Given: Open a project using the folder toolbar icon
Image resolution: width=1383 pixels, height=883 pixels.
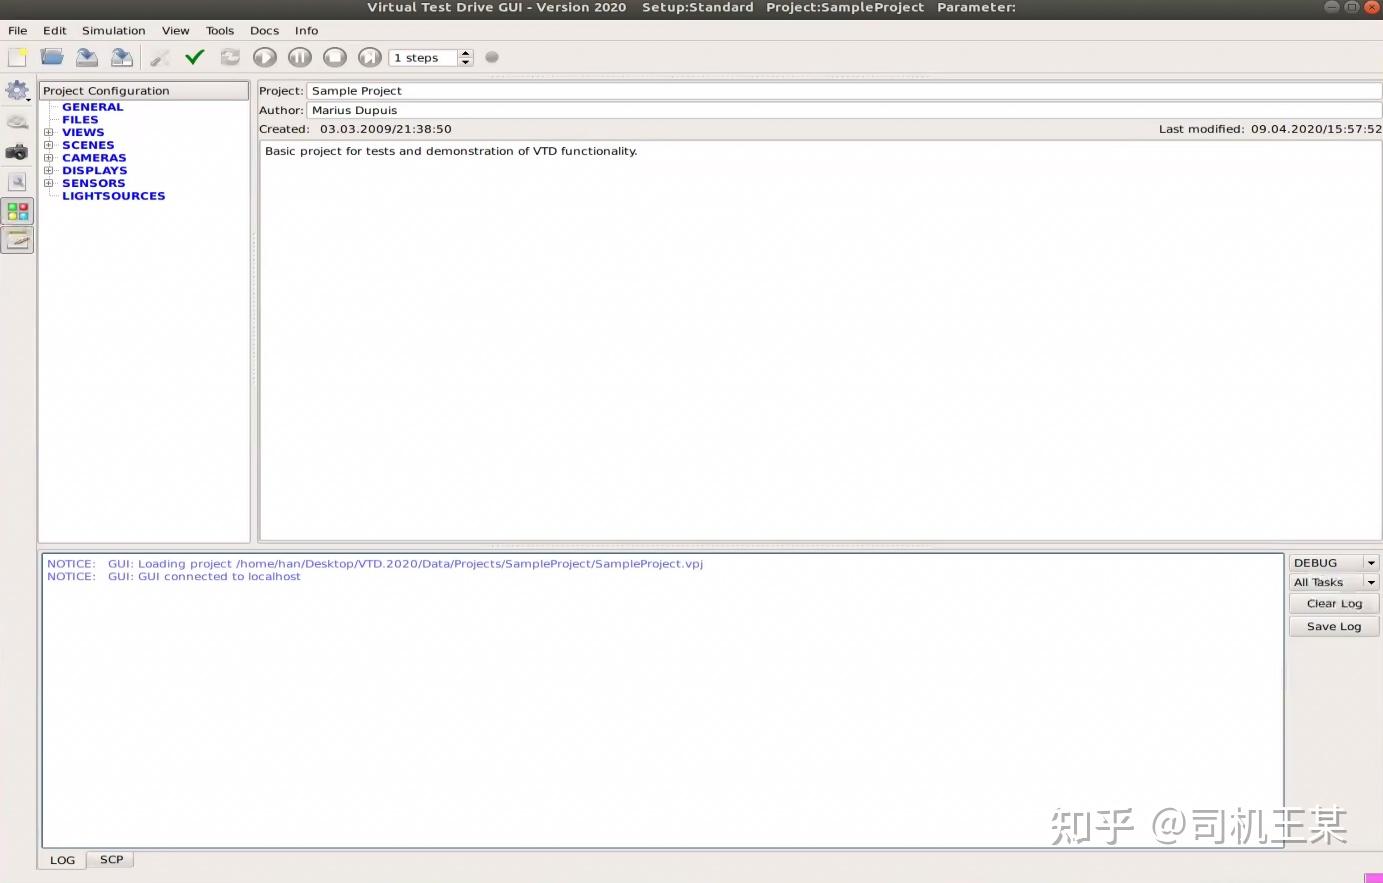Looking at the screenshot, I should click(51, 57).
